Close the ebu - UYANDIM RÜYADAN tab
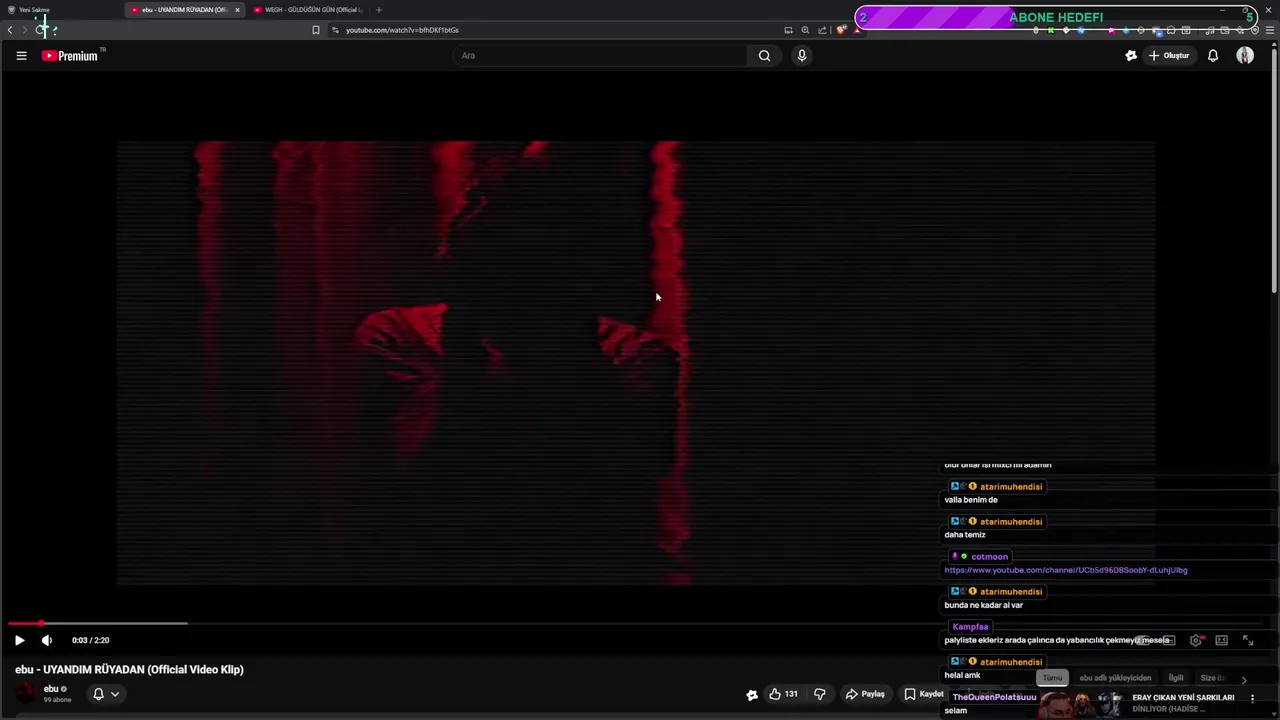 (x=237, y=10)
